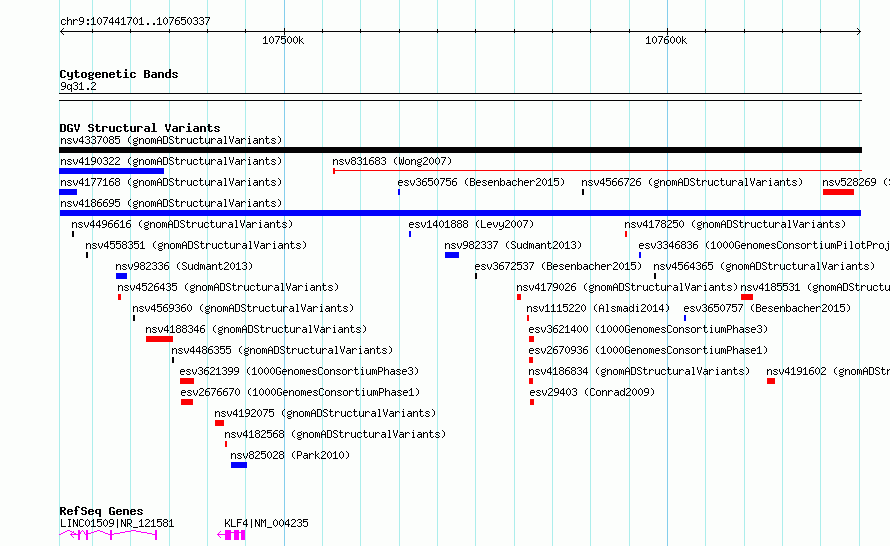
Task: Open nsv4186695 variant label
Action: (171, 203)
